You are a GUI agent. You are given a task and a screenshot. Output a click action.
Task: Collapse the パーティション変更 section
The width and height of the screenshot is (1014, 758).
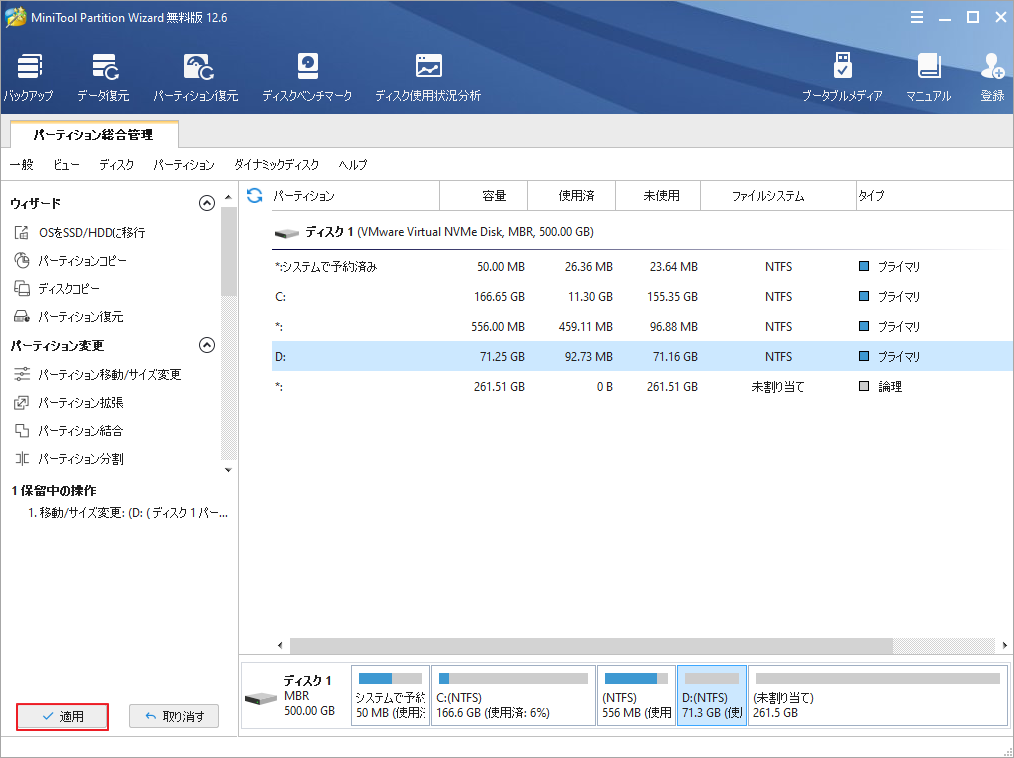(206, 345)
